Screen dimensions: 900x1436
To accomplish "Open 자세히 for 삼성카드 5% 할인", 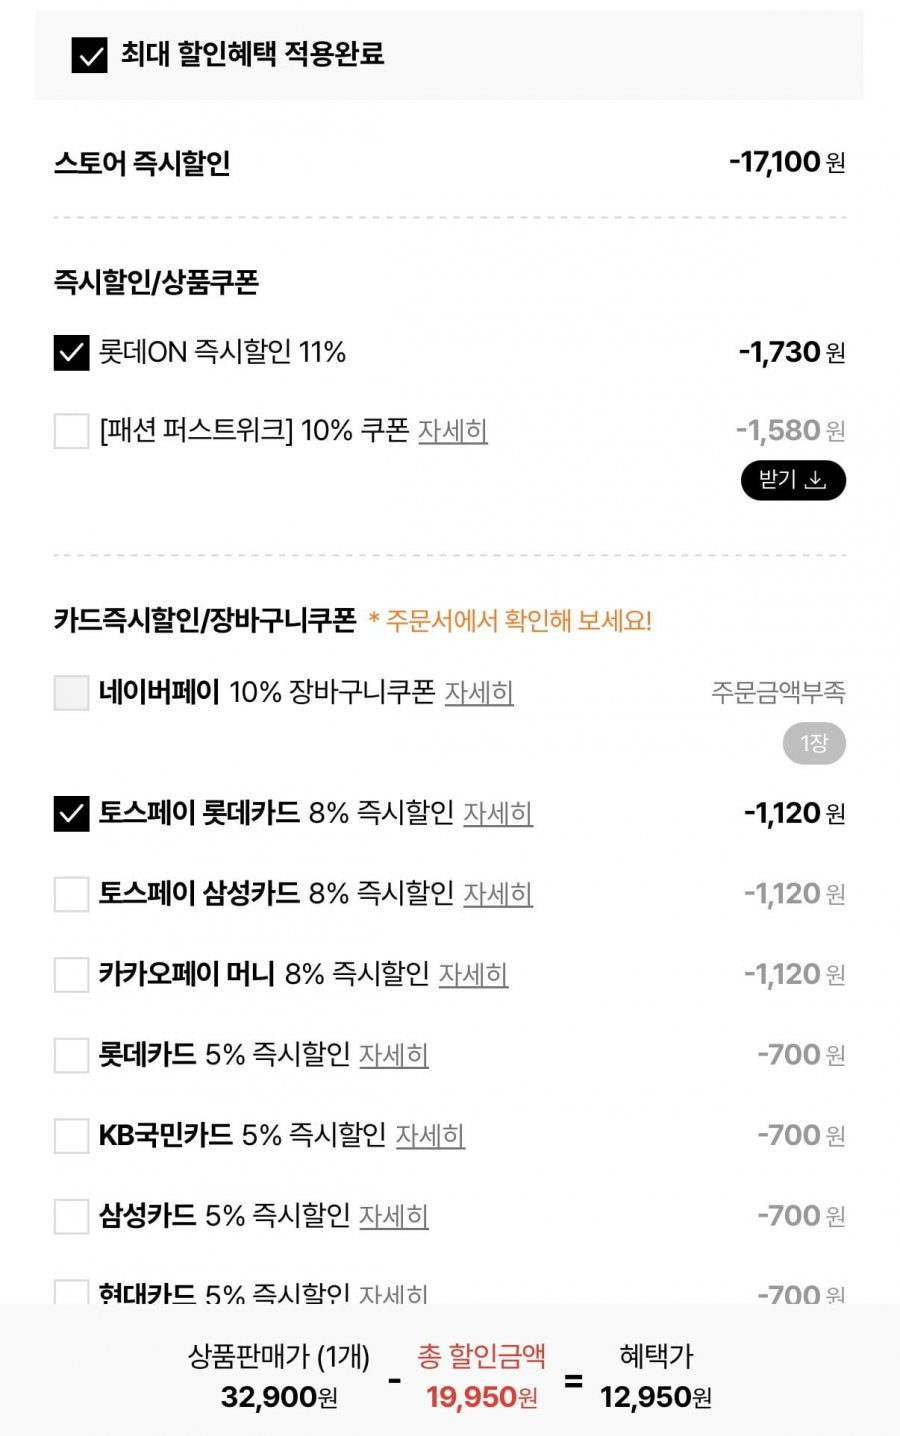I will pyautogui.click(x=393, y=1216).
